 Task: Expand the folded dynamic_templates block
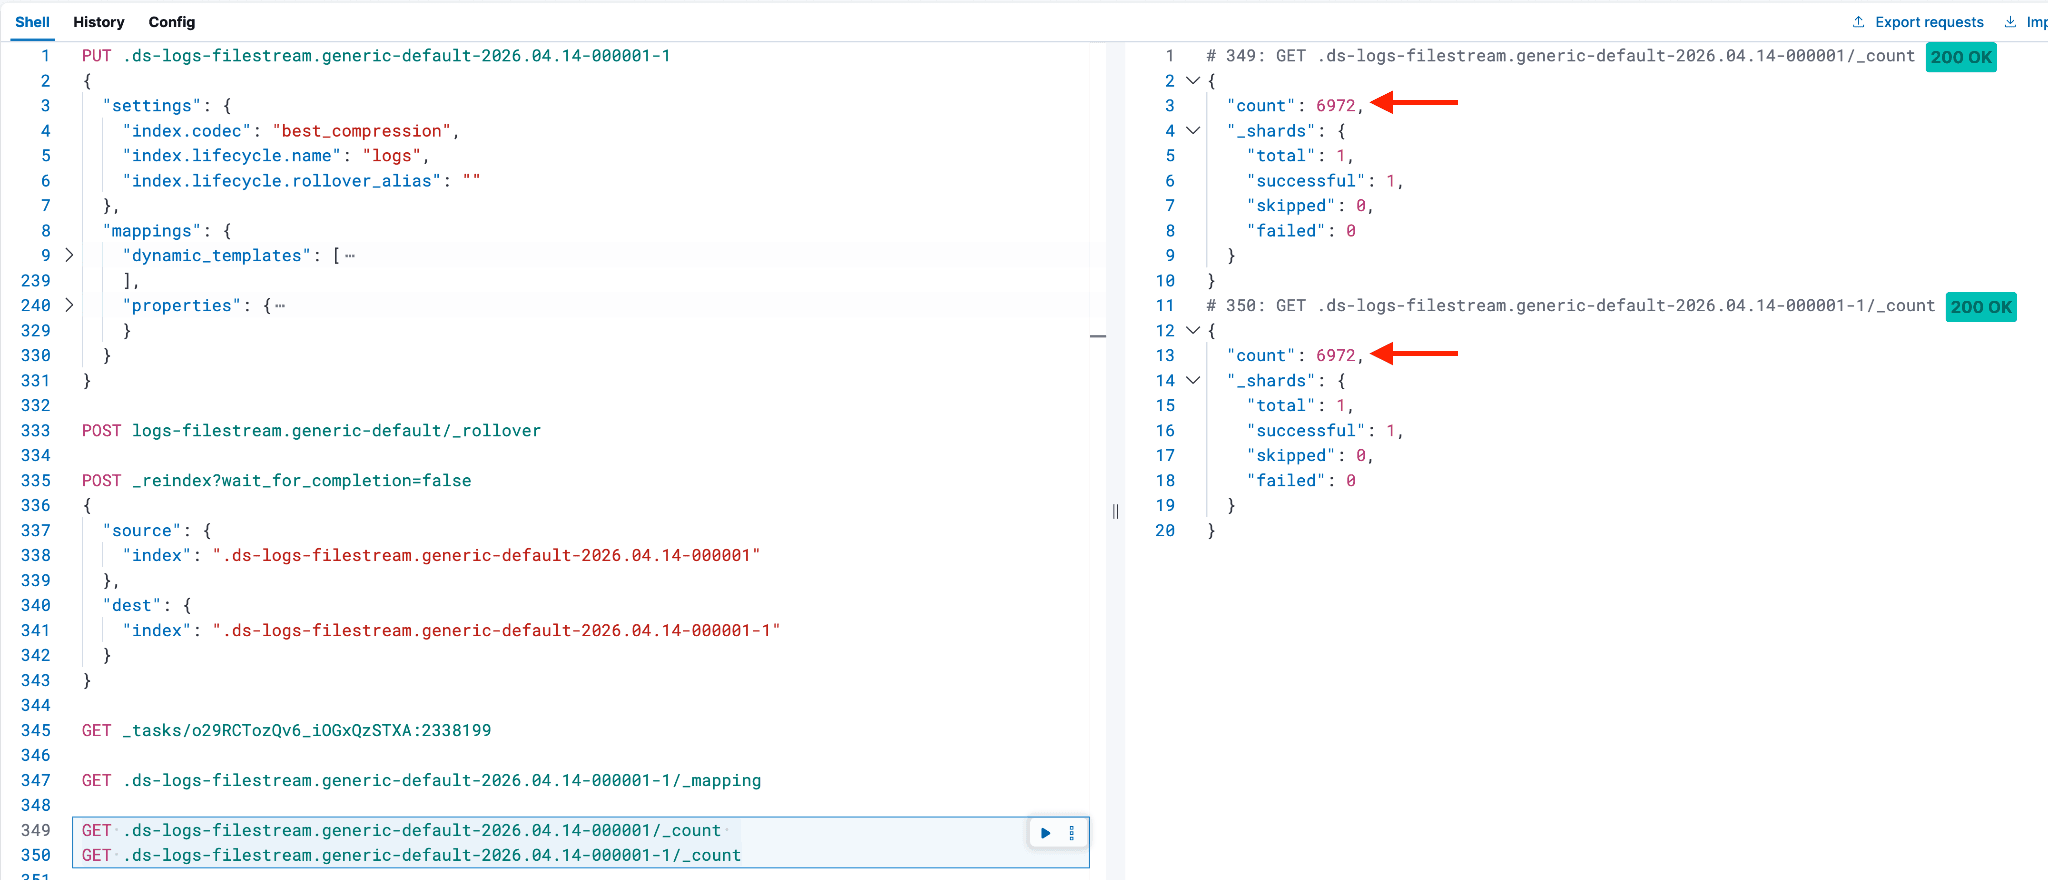coord(69,255)
